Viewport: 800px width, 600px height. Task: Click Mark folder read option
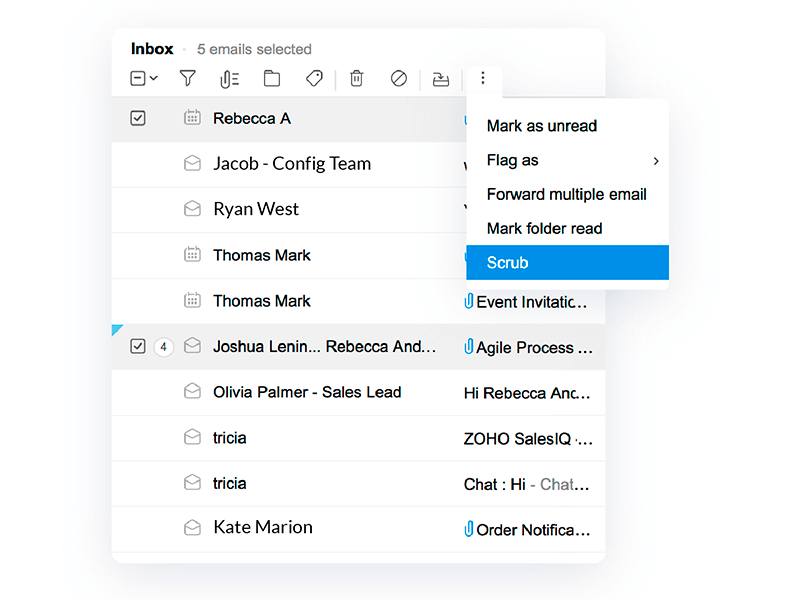(x=544, y=228)
